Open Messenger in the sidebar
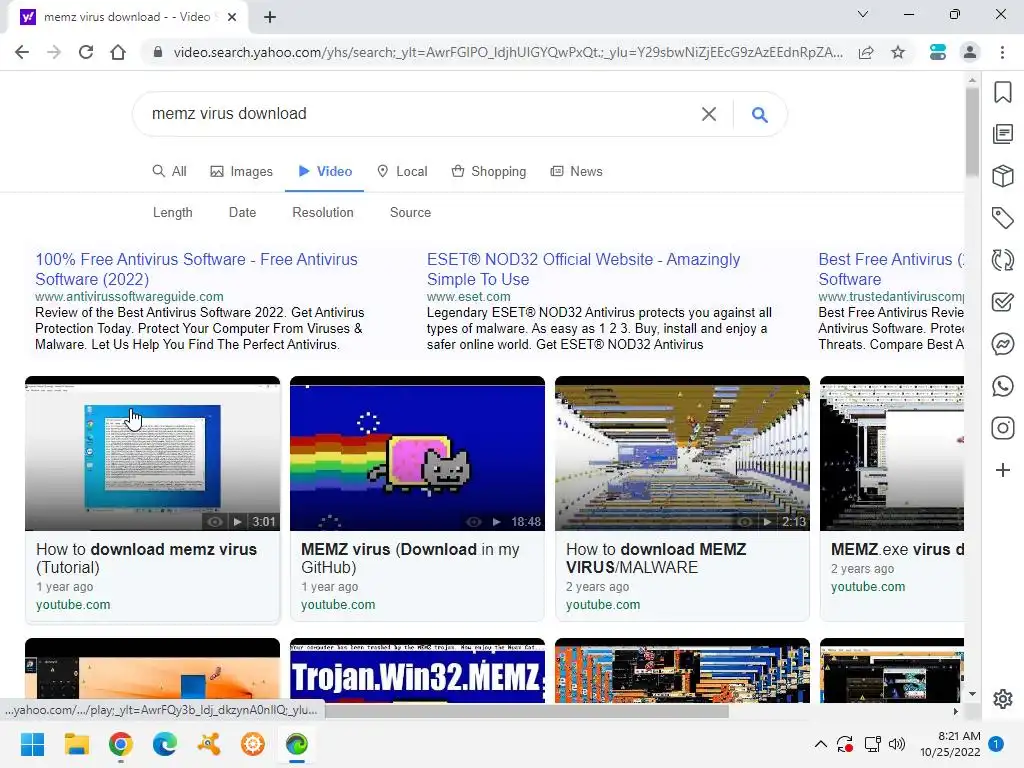This screenshot has width=1024, height=768. (1002, 344)
